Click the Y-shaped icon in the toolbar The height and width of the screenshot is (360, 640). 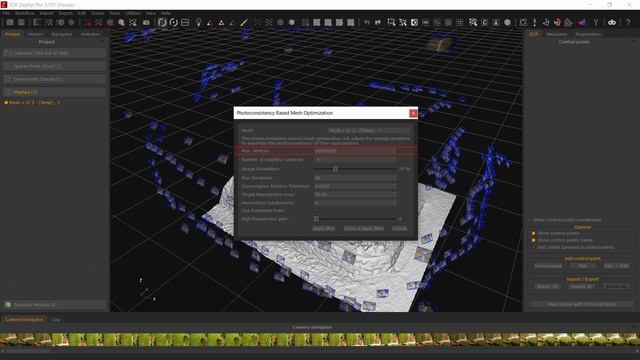(x=596, y=22)
